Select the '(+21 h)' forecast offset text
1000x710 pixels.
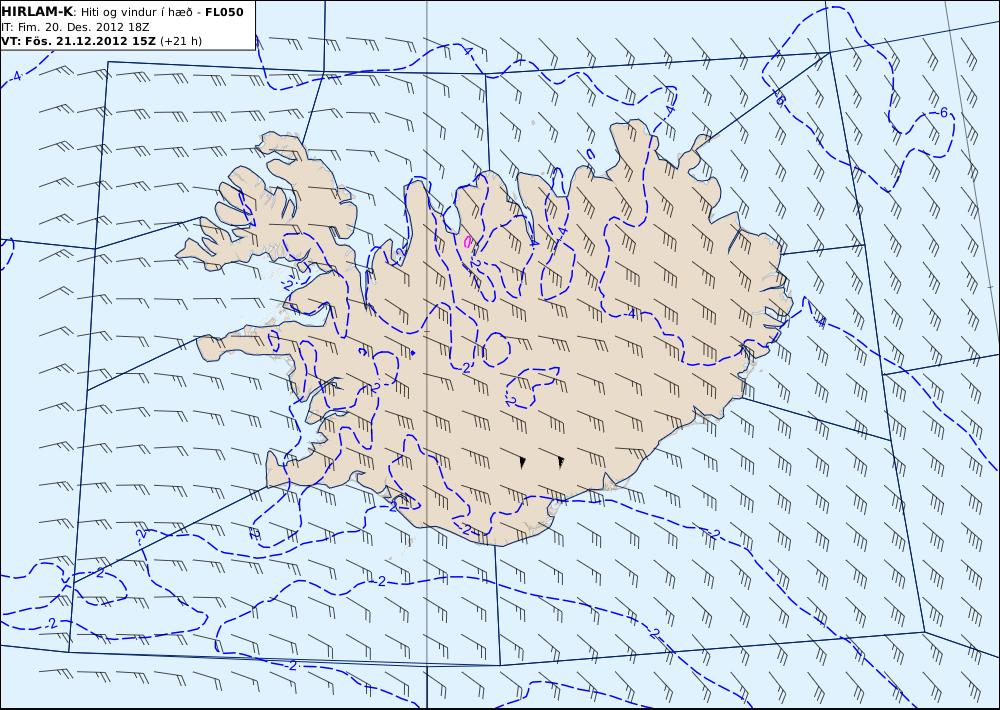pos(181,41)
